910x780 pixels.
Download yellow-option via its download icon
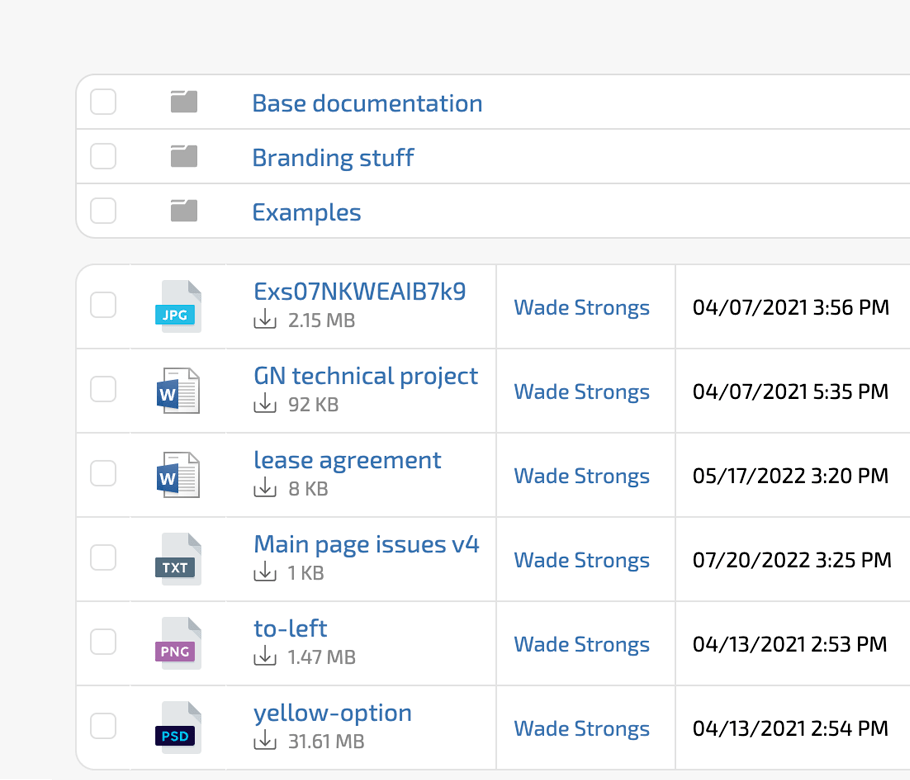pyautogui.click(x=265, y=740)
